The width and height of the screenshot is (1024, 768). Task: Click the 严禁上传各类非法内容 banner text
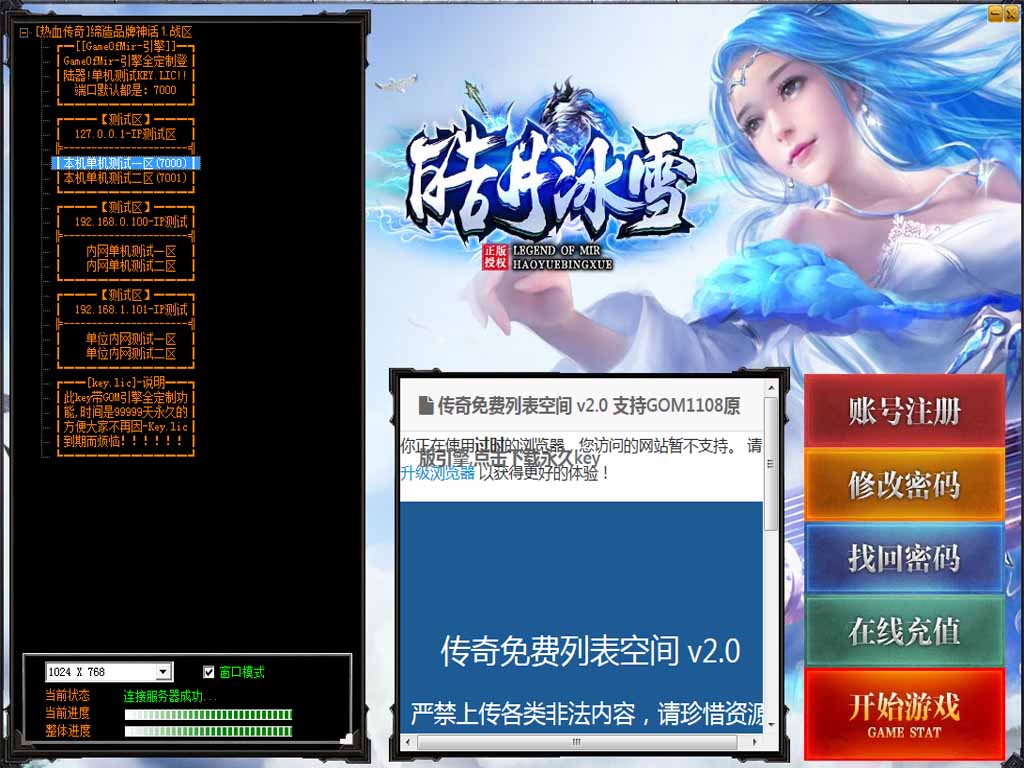586,713
